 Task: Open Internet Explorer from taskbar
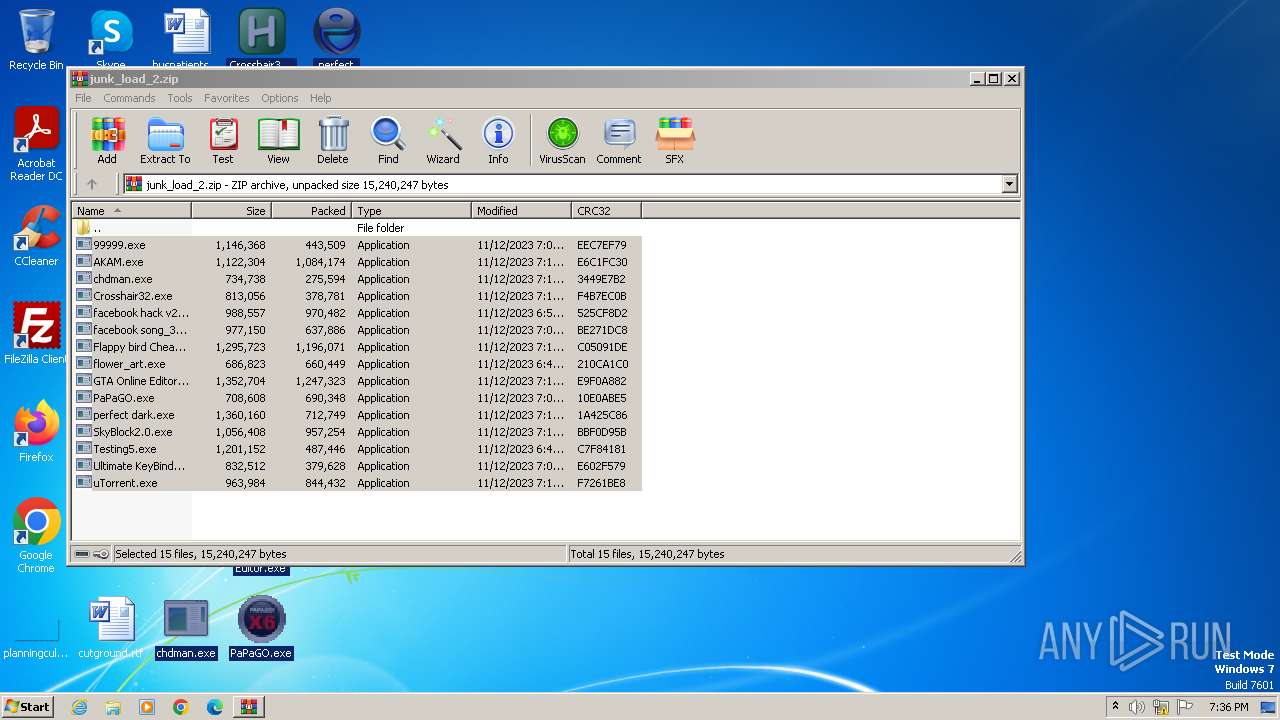(79, 707)
